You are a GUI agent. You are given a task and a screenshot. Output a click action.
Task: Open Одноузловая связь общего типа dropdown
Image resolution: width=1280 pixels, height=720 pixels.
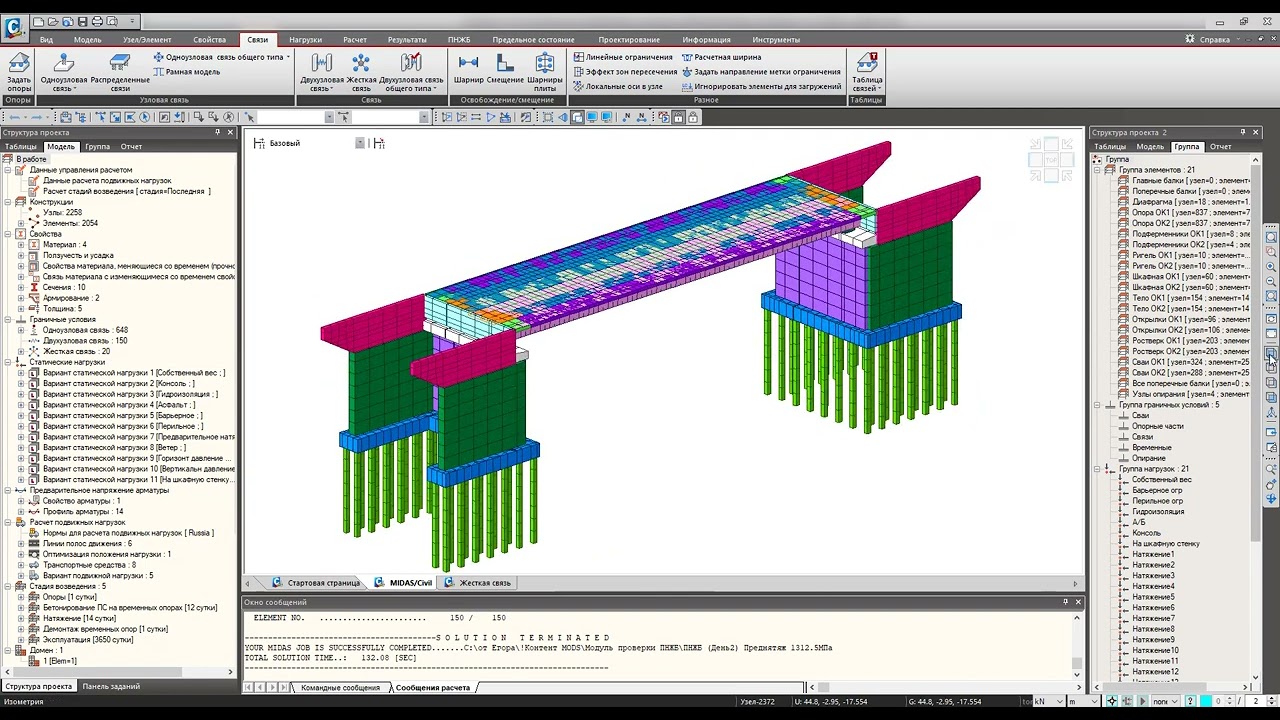click(288, 57)
